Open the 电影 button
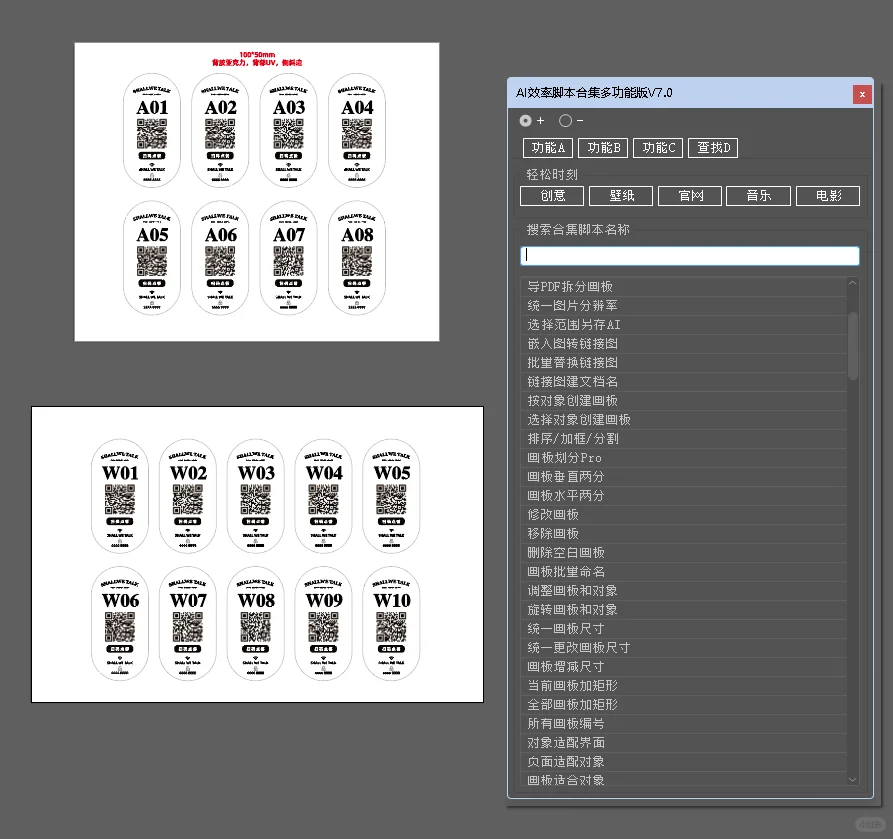The height and width of the screenshot is (839, 893). tap(827, 196)
